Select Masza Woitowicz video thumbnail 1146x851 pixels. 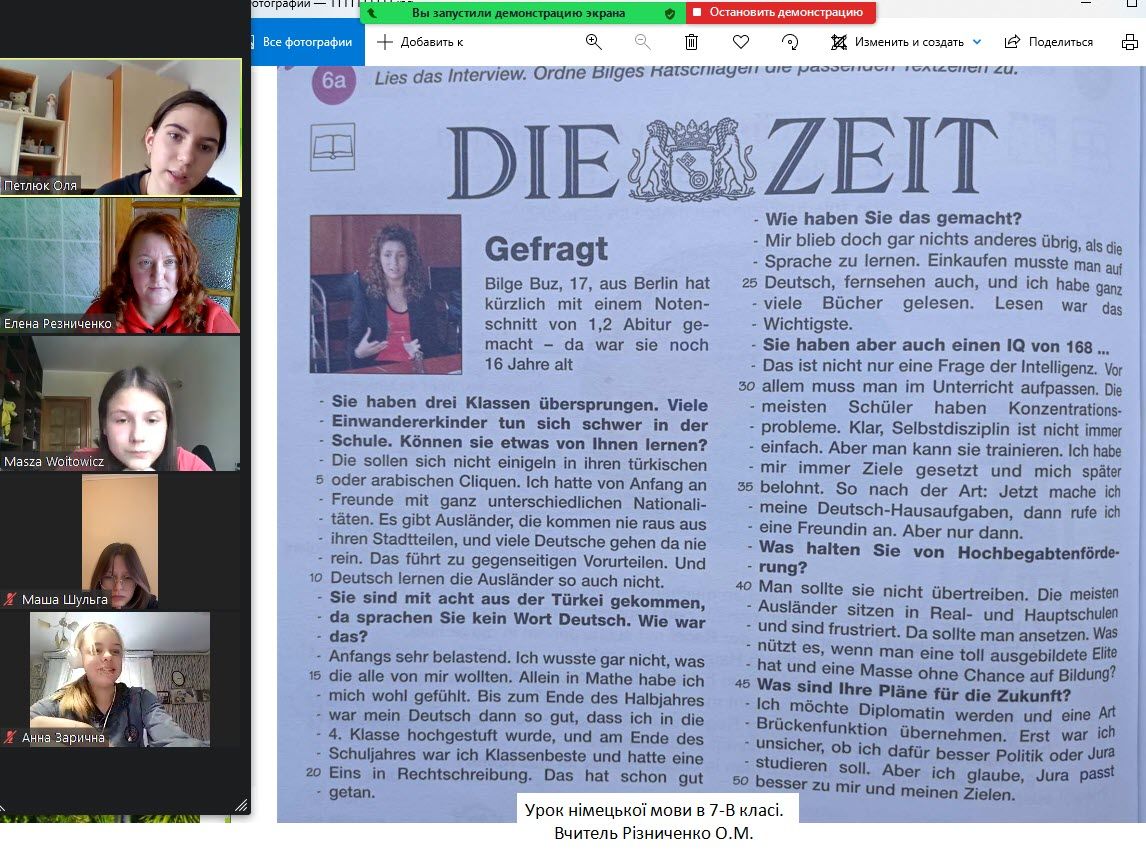pos(120,403)
